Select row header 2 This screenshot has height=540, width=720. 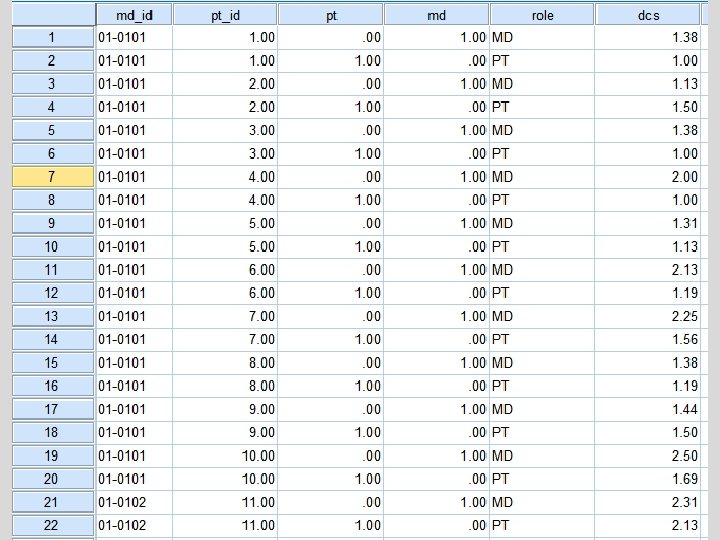(53, 61)
